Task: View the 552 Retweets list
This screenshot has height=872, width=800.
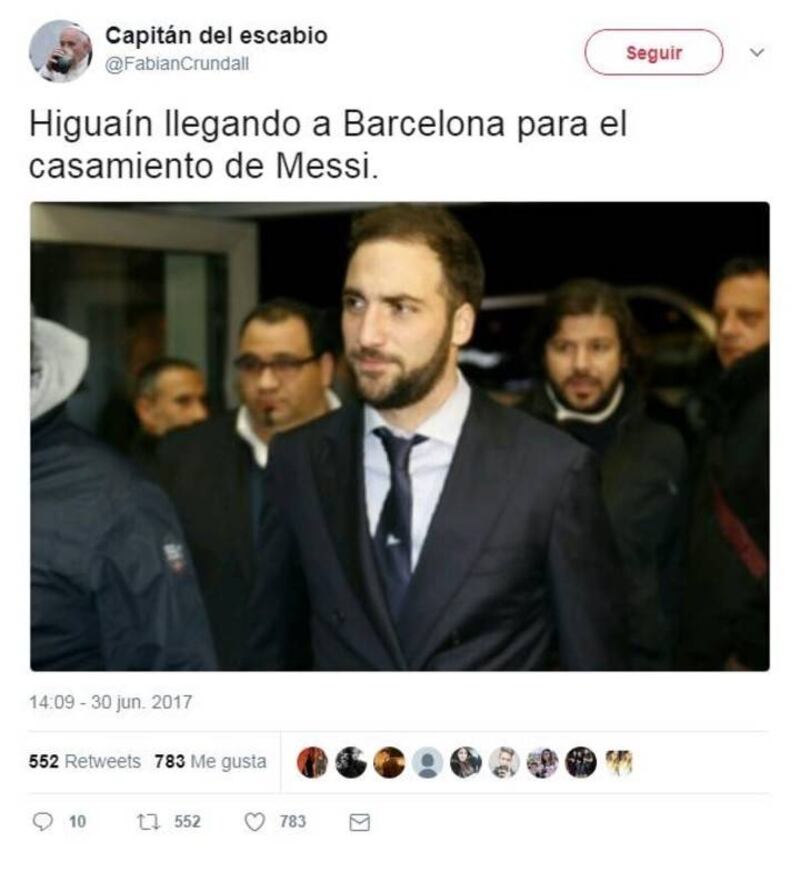Action: (85, 761)
